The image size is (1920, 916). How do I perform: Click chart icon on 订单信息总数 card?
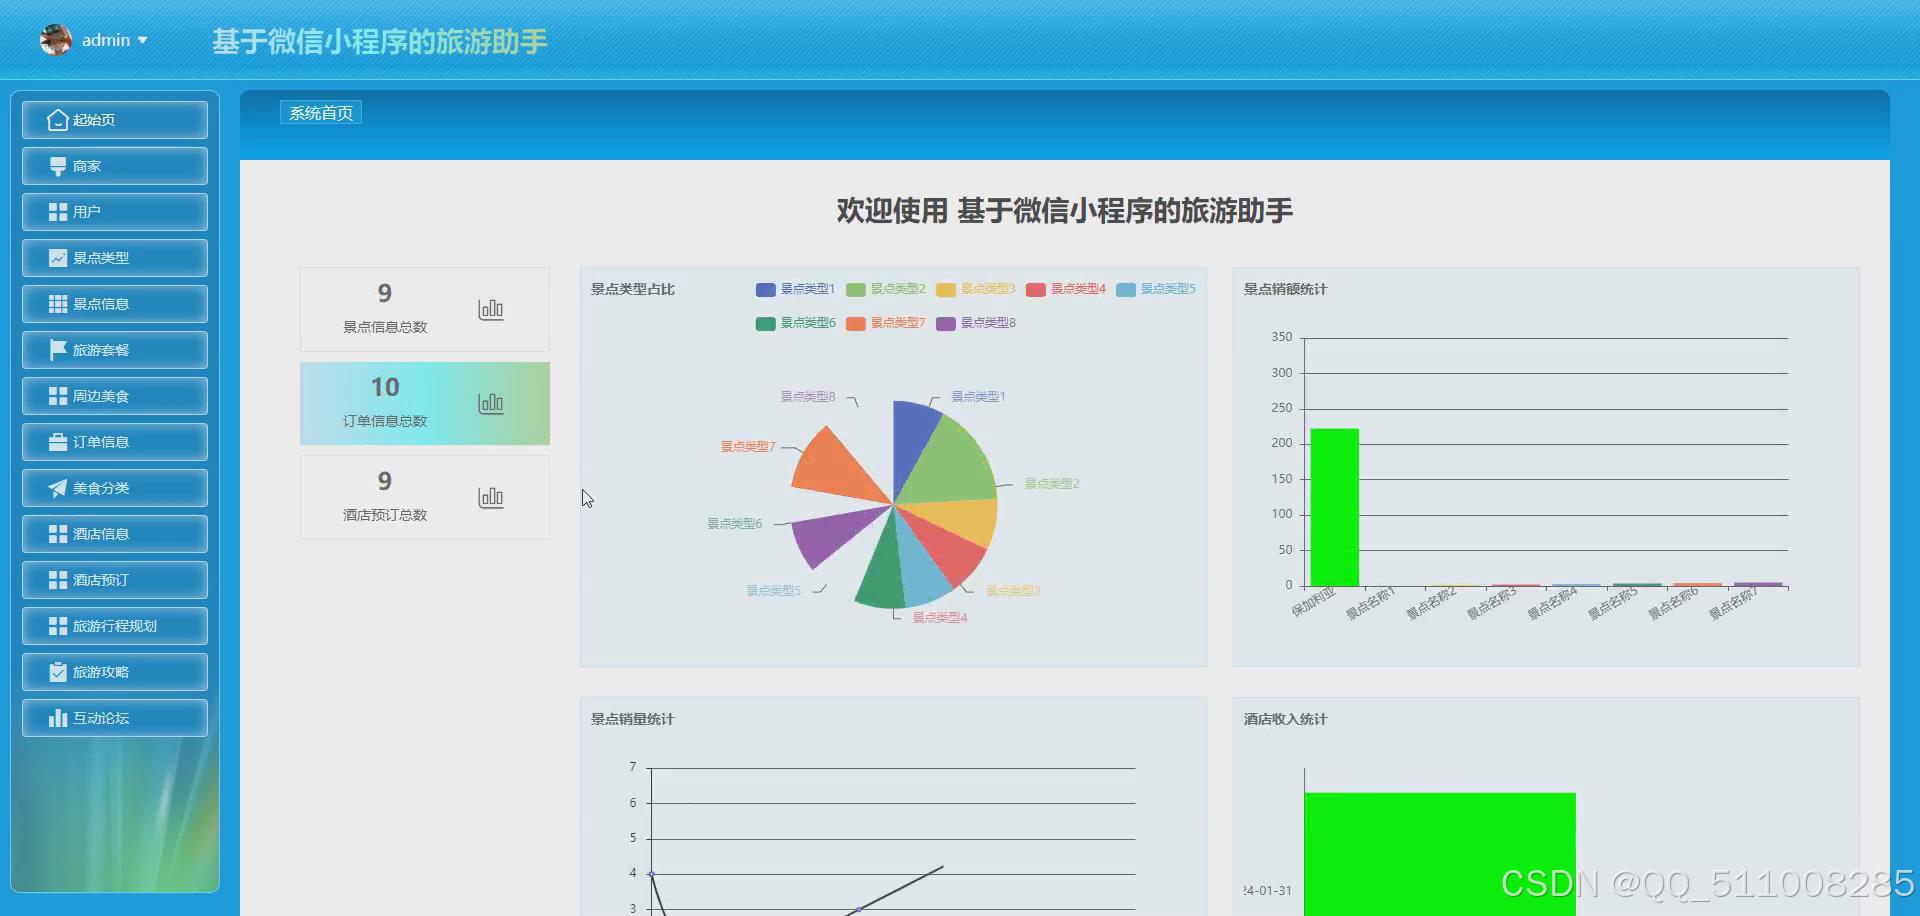tap(491, 403)
